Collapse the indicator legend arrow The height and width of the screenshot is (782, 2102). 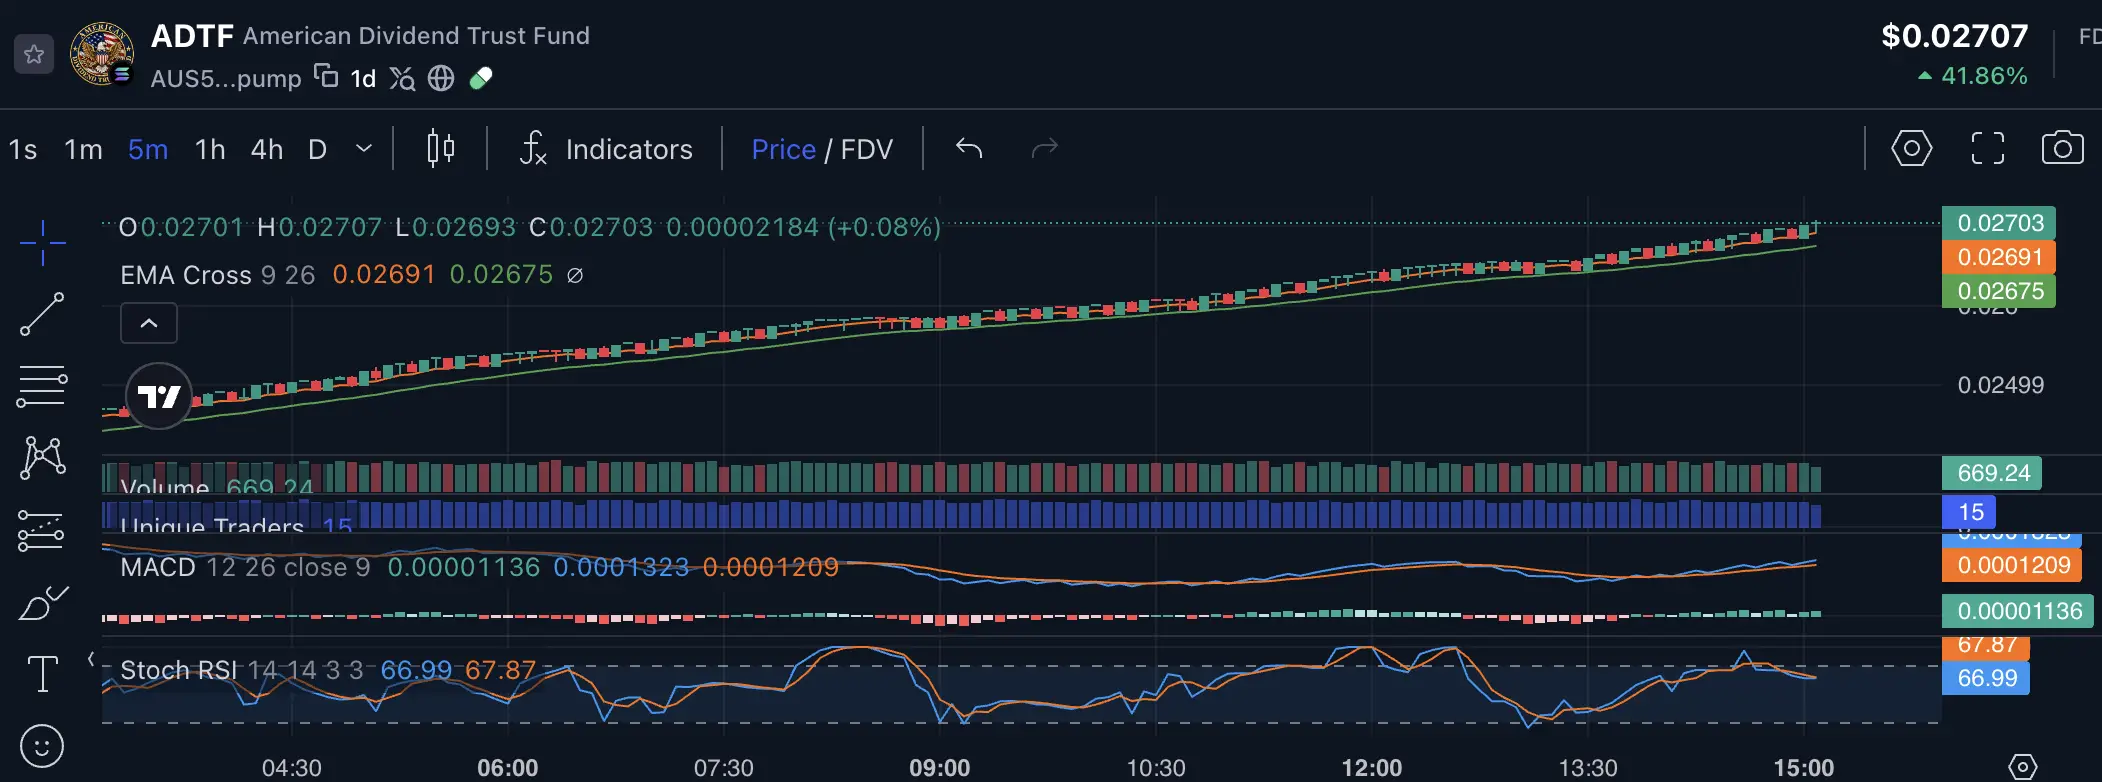point(149,323)
